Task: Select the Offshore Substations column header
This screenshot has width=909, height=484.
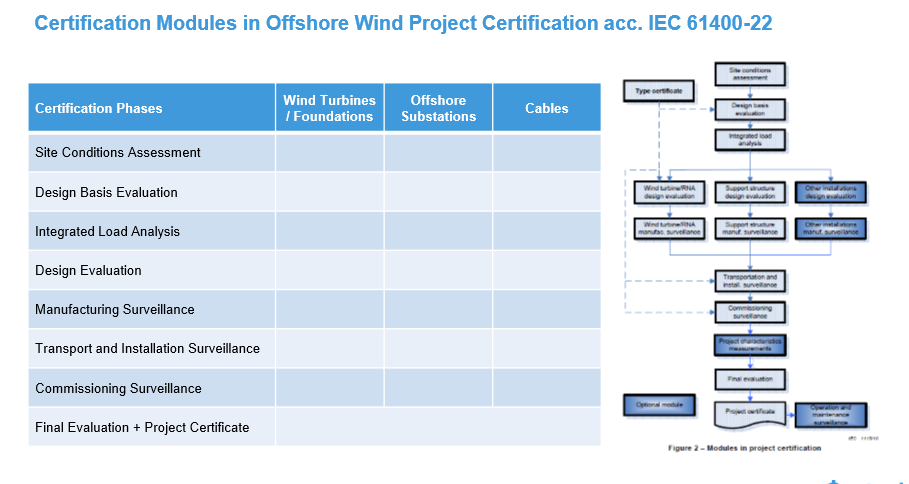Action: 438,108
